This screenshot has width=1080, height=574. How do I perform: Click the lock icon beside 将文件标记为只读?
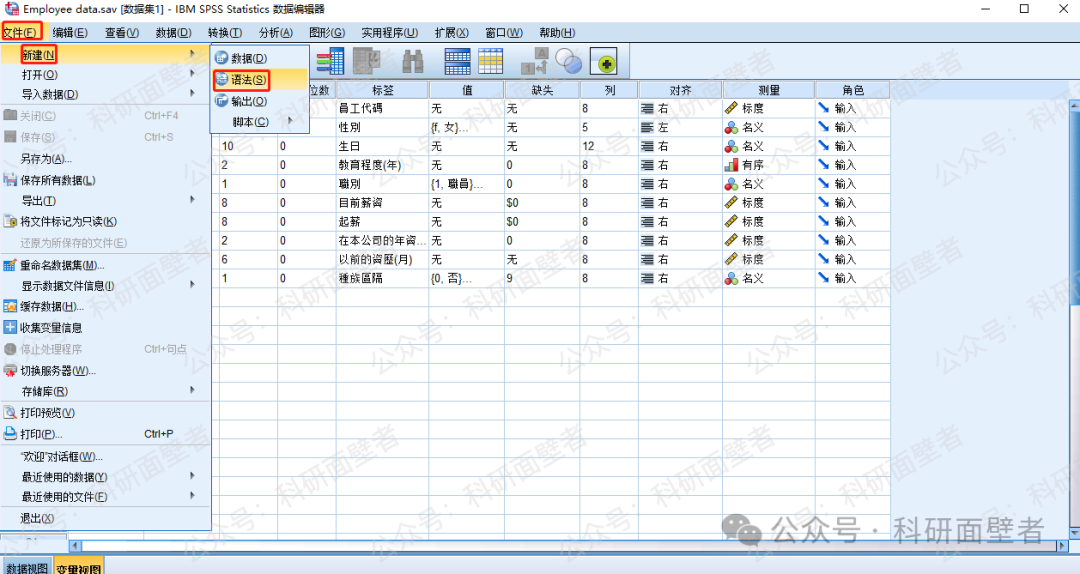(10, 221)
